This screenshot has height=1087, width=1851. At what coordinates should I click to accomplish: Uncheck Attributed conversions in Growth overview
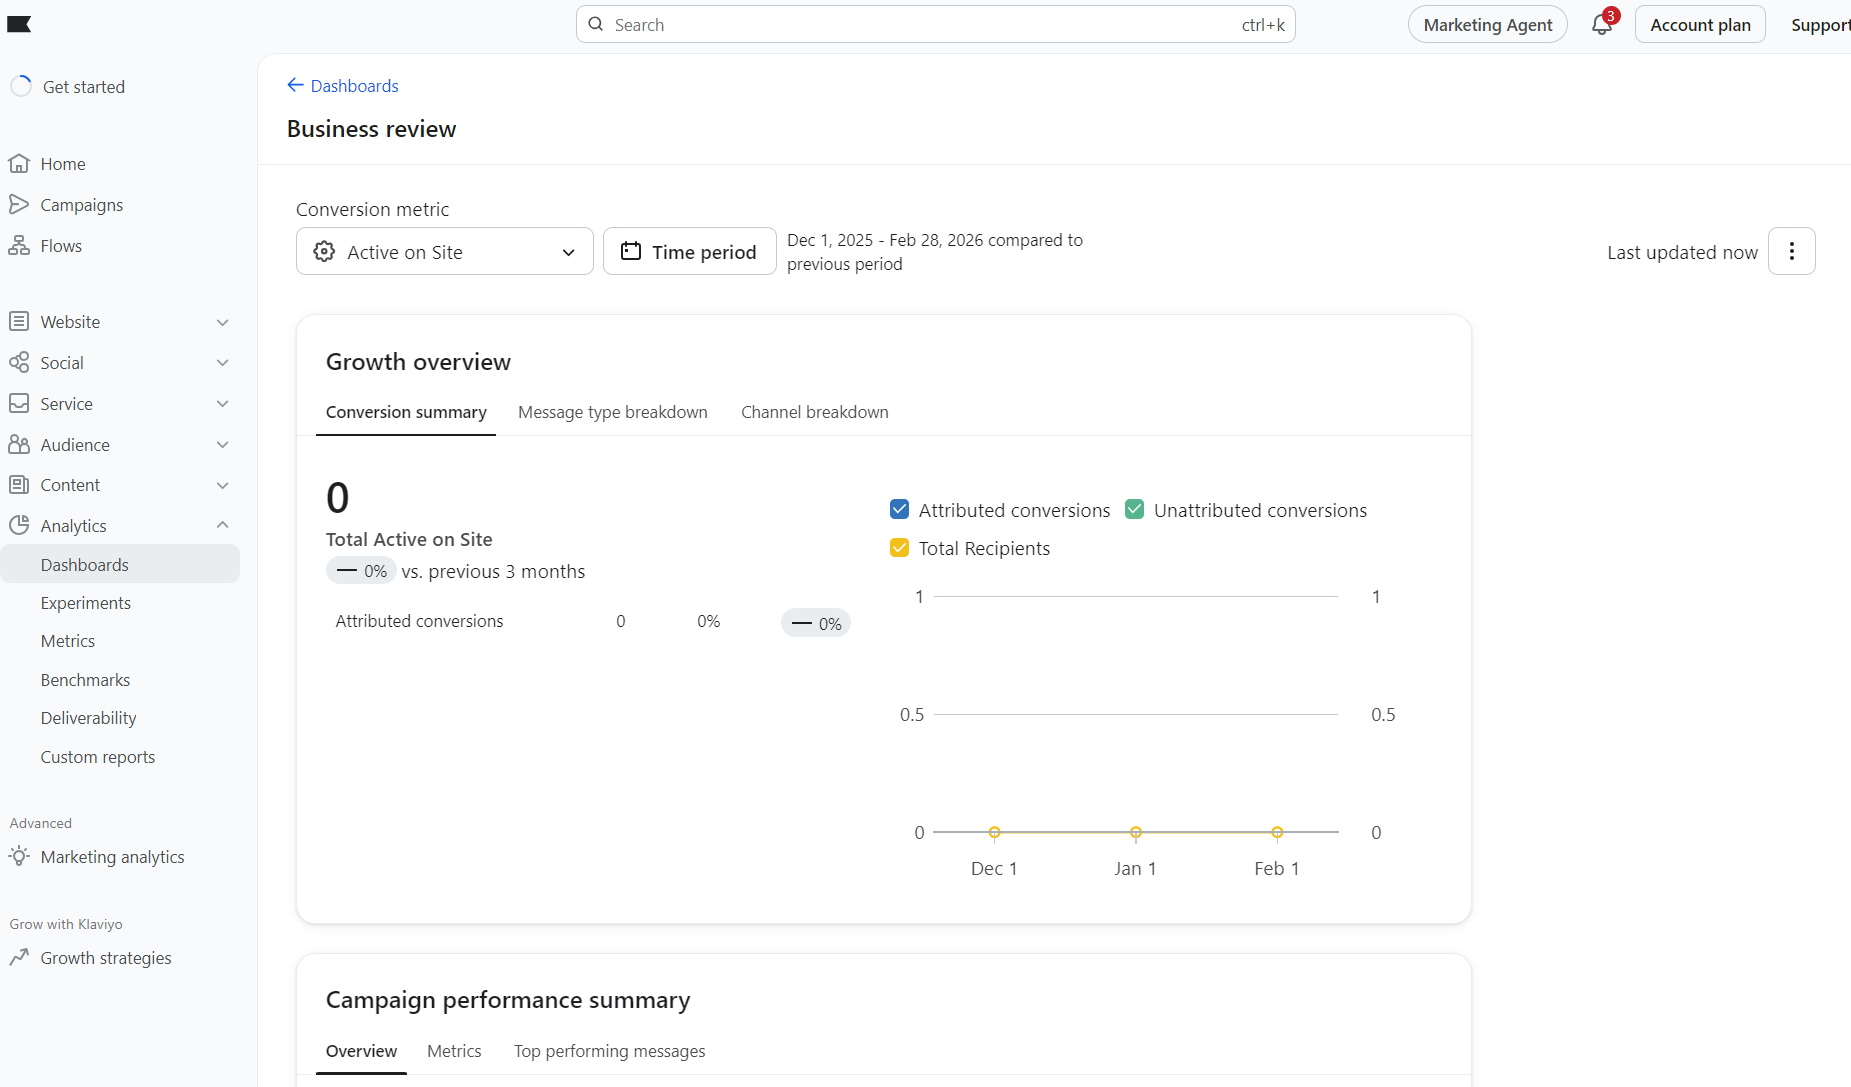tap(899, 509)
